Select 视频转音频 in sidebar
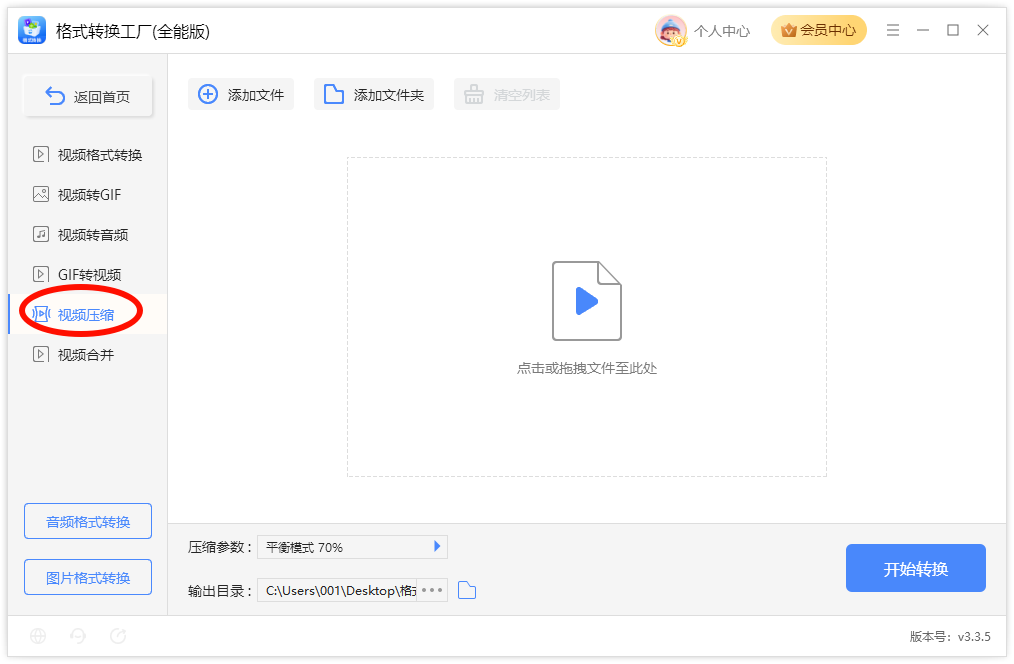This screenshot has height=664, width=1014. click(x=87, y=235)
